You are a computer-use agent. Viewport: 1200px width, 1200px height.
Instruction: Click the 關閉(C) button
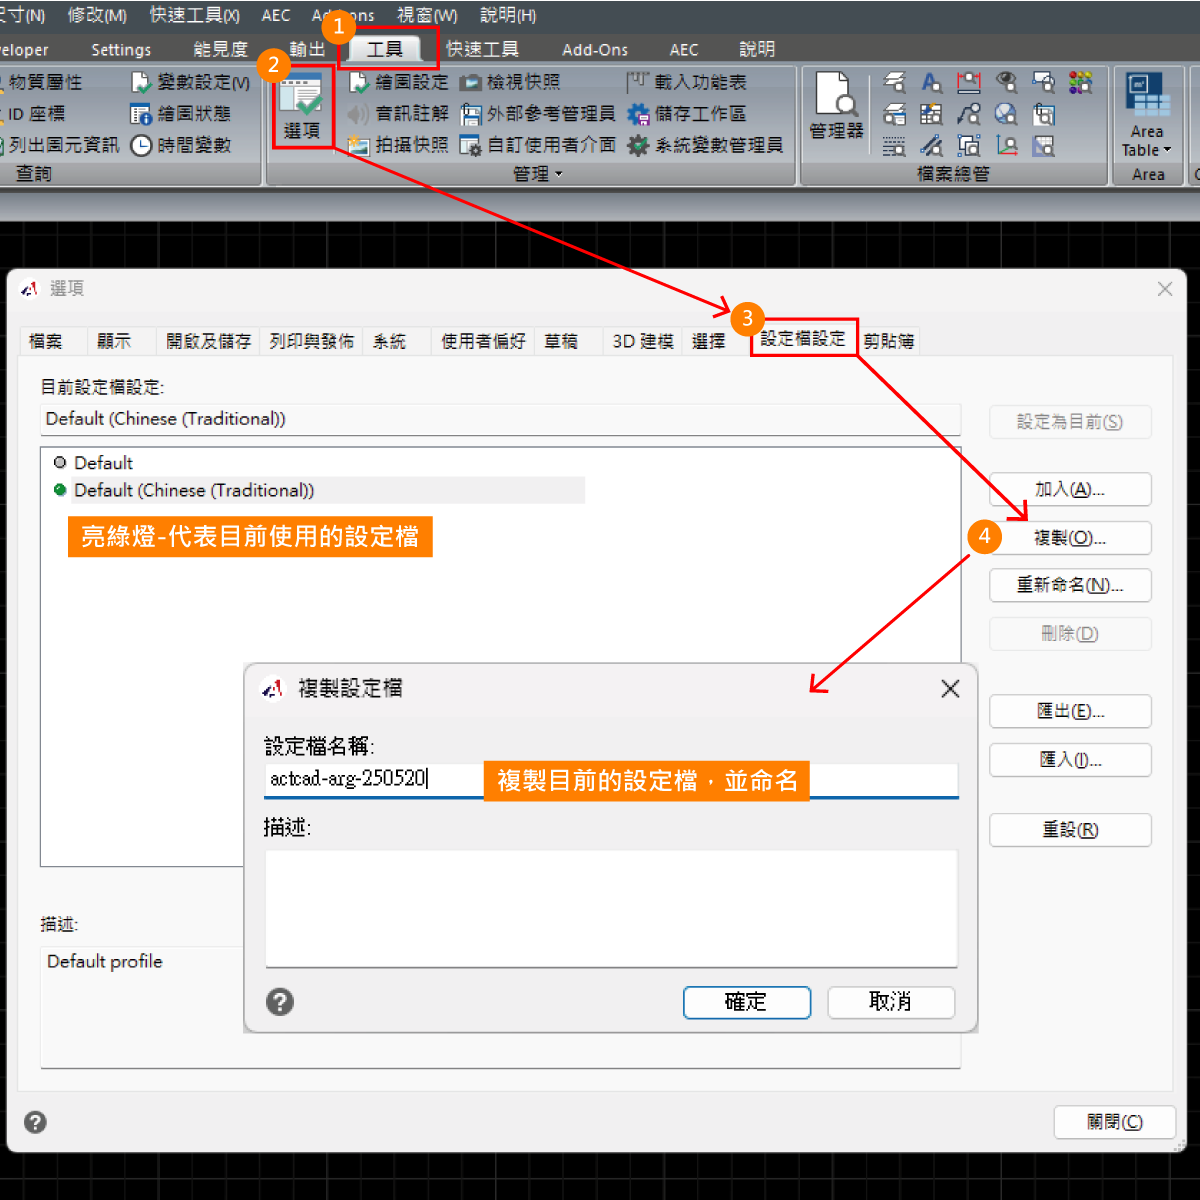tap(1115, 1122)
